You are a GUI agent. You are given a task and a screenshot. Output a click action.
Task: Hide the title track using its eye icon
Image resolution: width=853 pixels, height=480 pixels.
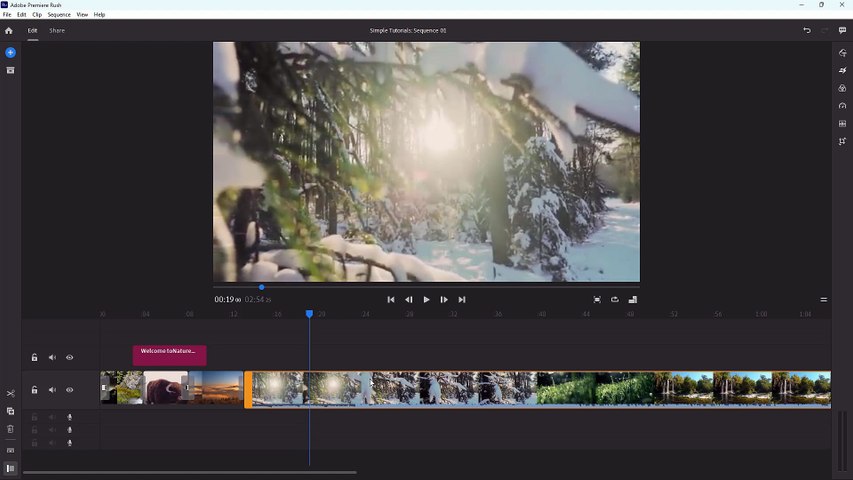[70, 357]
